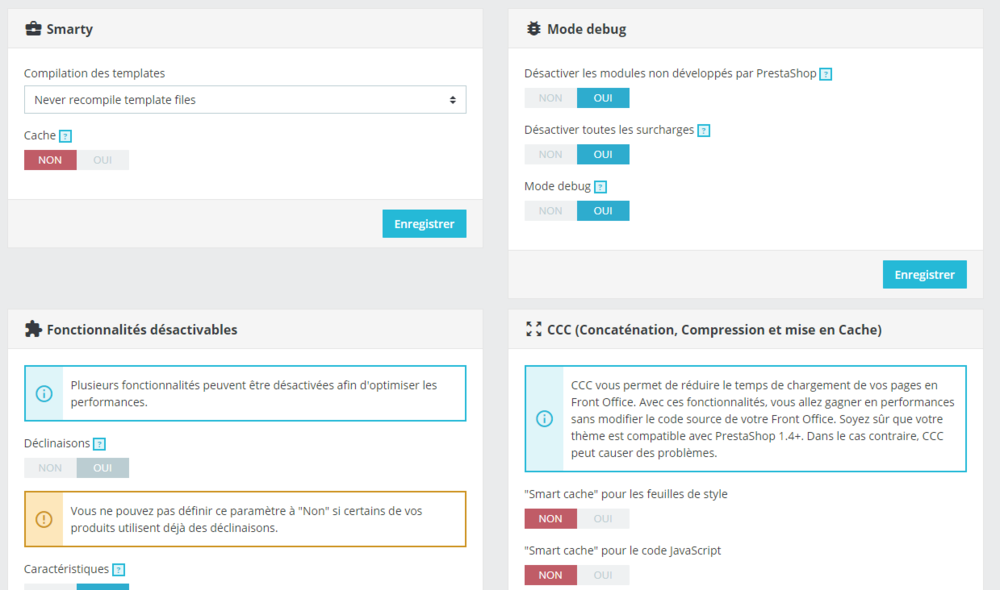Image resolution: width=1000 pixels, height=590 pixels.
Task: Show help for modules non développés par PrestaShop
Action: [x=825, y=74]
